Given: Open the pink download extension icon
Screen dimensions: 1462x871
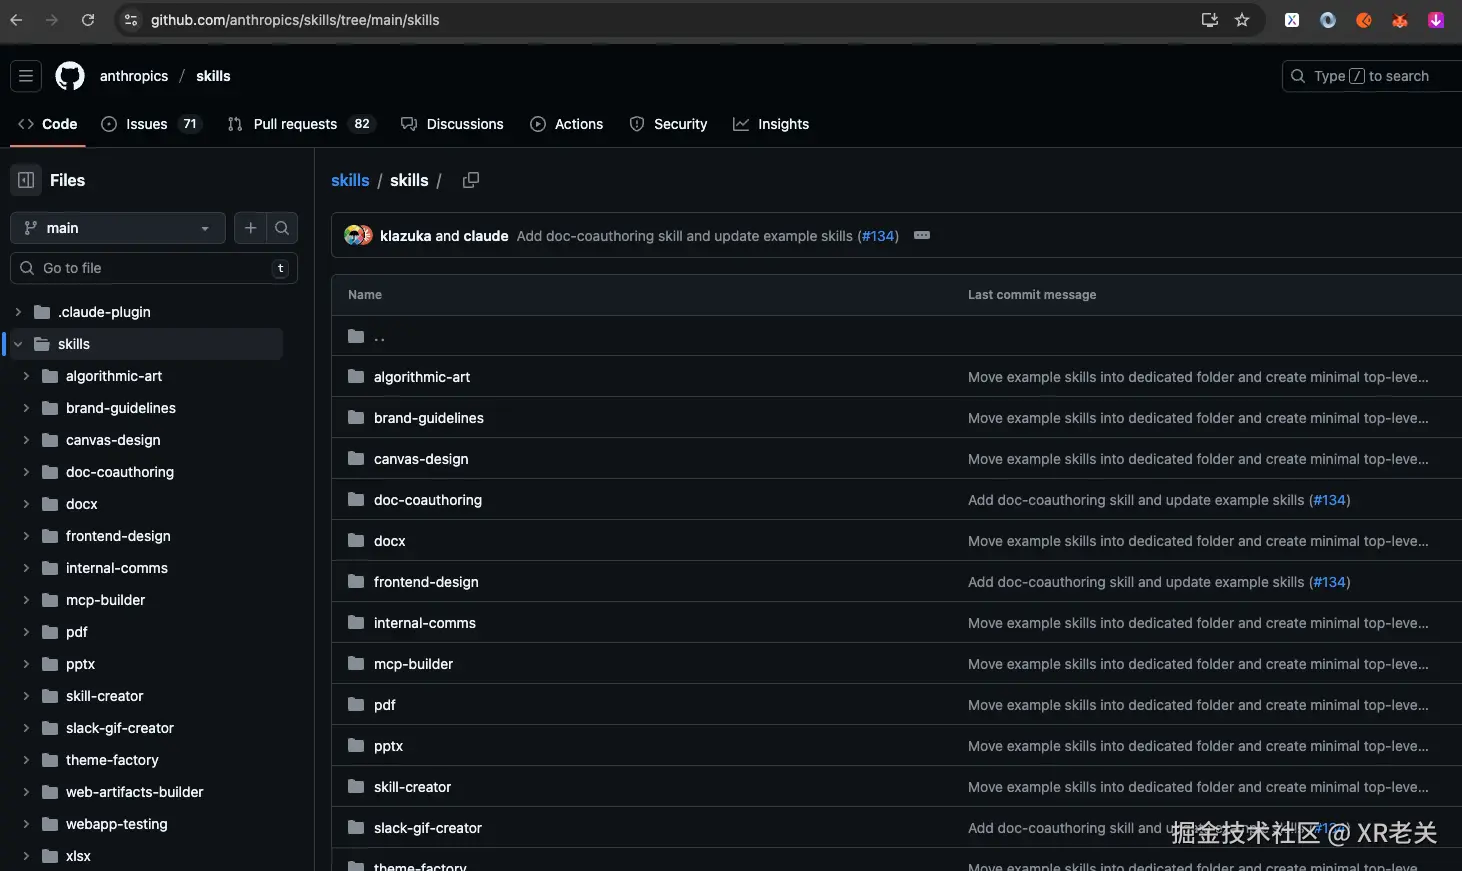Looking at the screenshot, I should point(1436,20).
